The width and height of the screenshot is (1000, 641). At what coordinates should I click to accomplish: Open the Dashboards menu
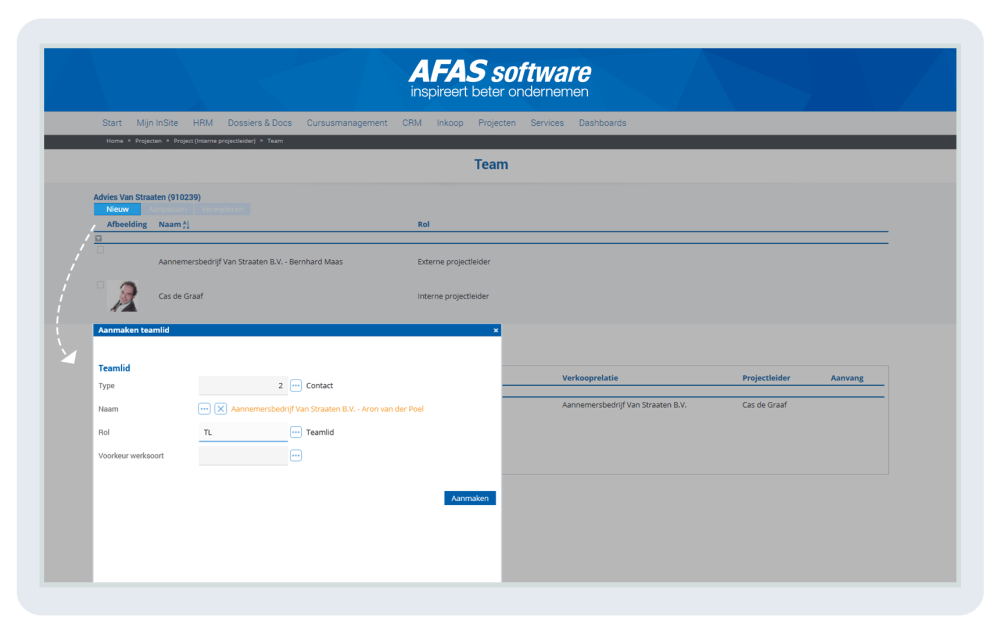pos(603,123)
